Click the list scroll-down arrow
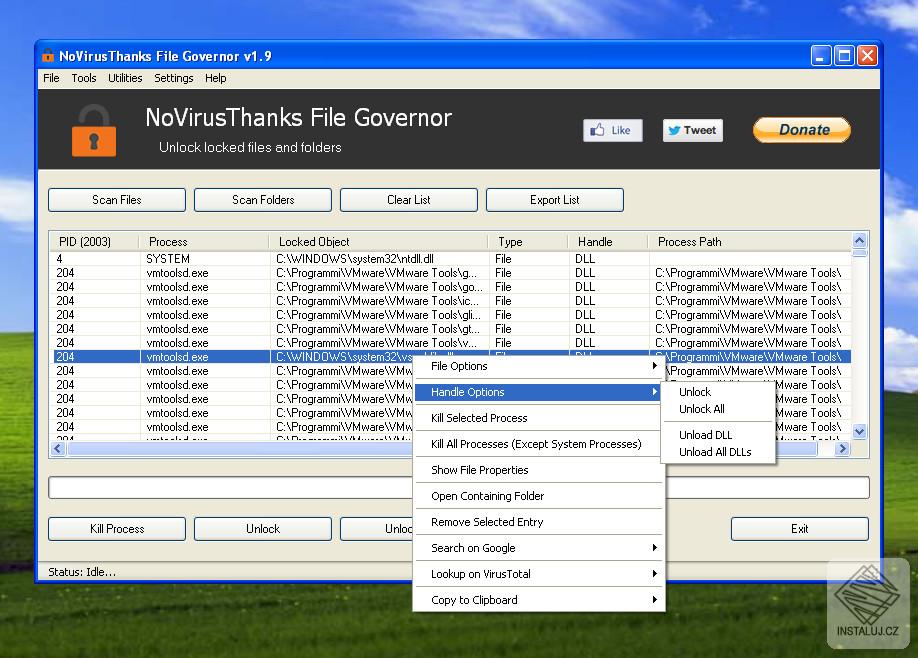 pos(859,432)
